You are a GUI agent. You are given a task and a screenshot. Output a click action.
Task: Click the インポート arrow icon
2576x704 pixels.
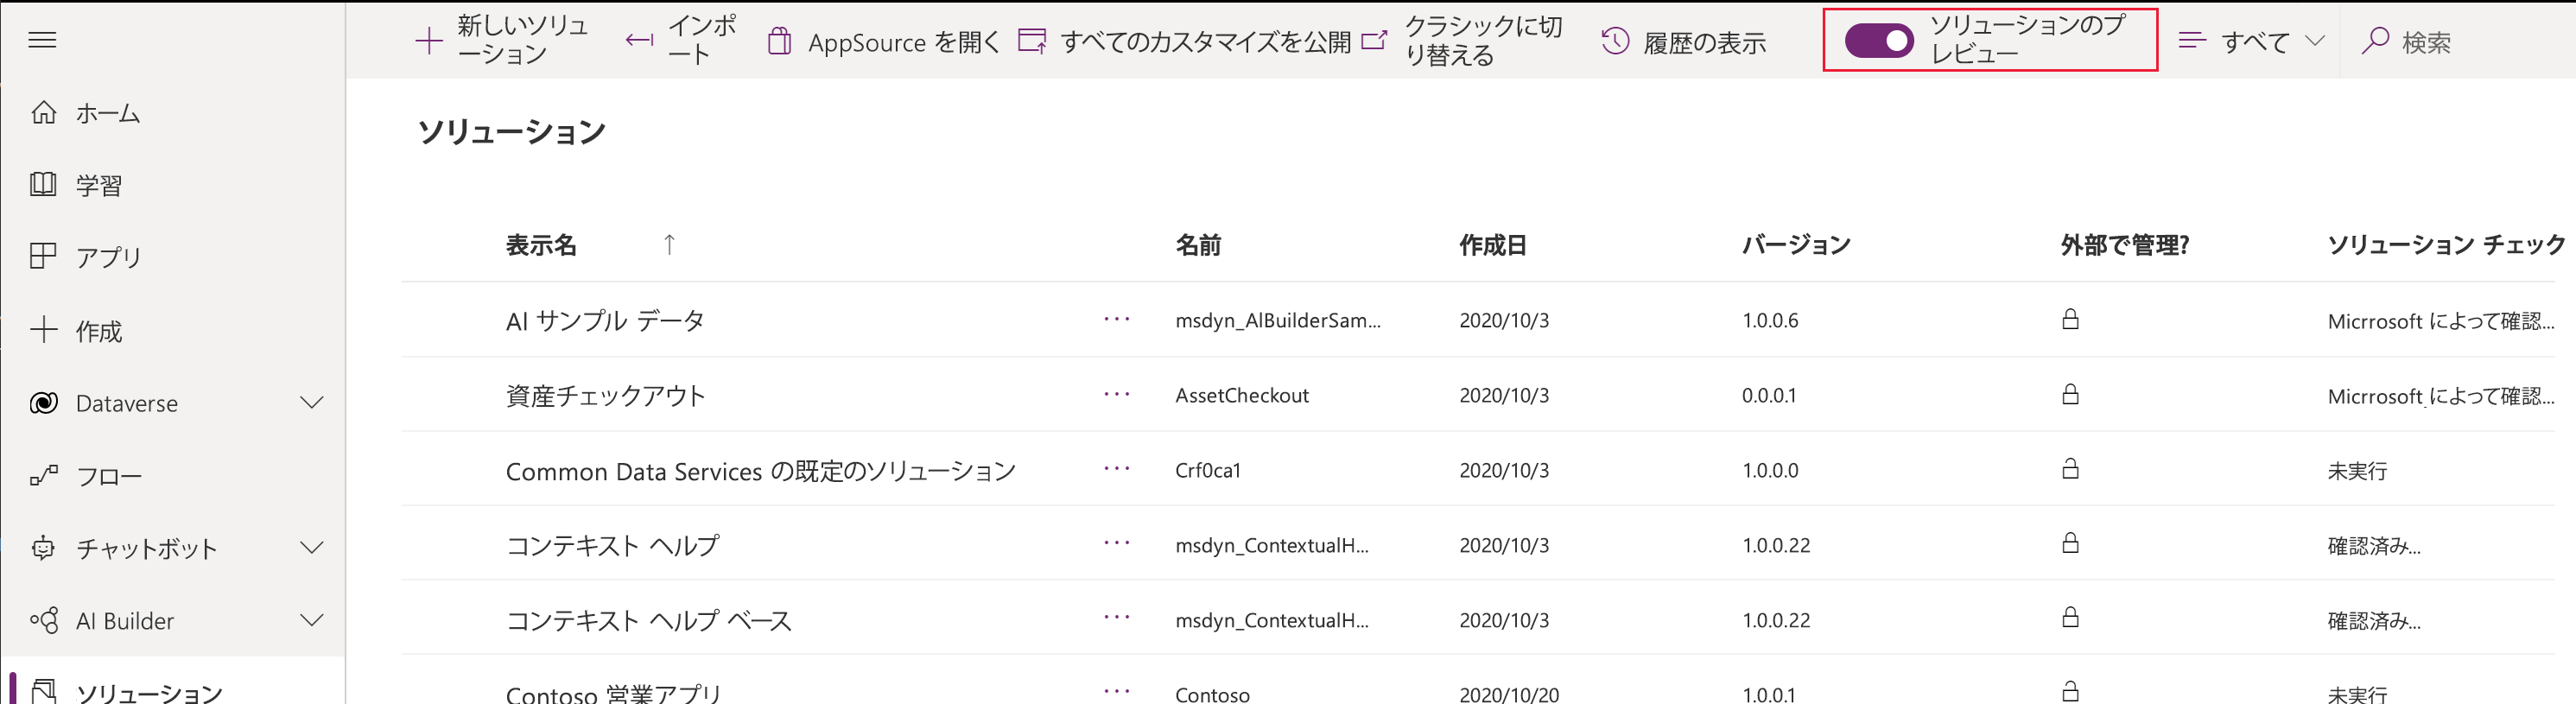640,40
